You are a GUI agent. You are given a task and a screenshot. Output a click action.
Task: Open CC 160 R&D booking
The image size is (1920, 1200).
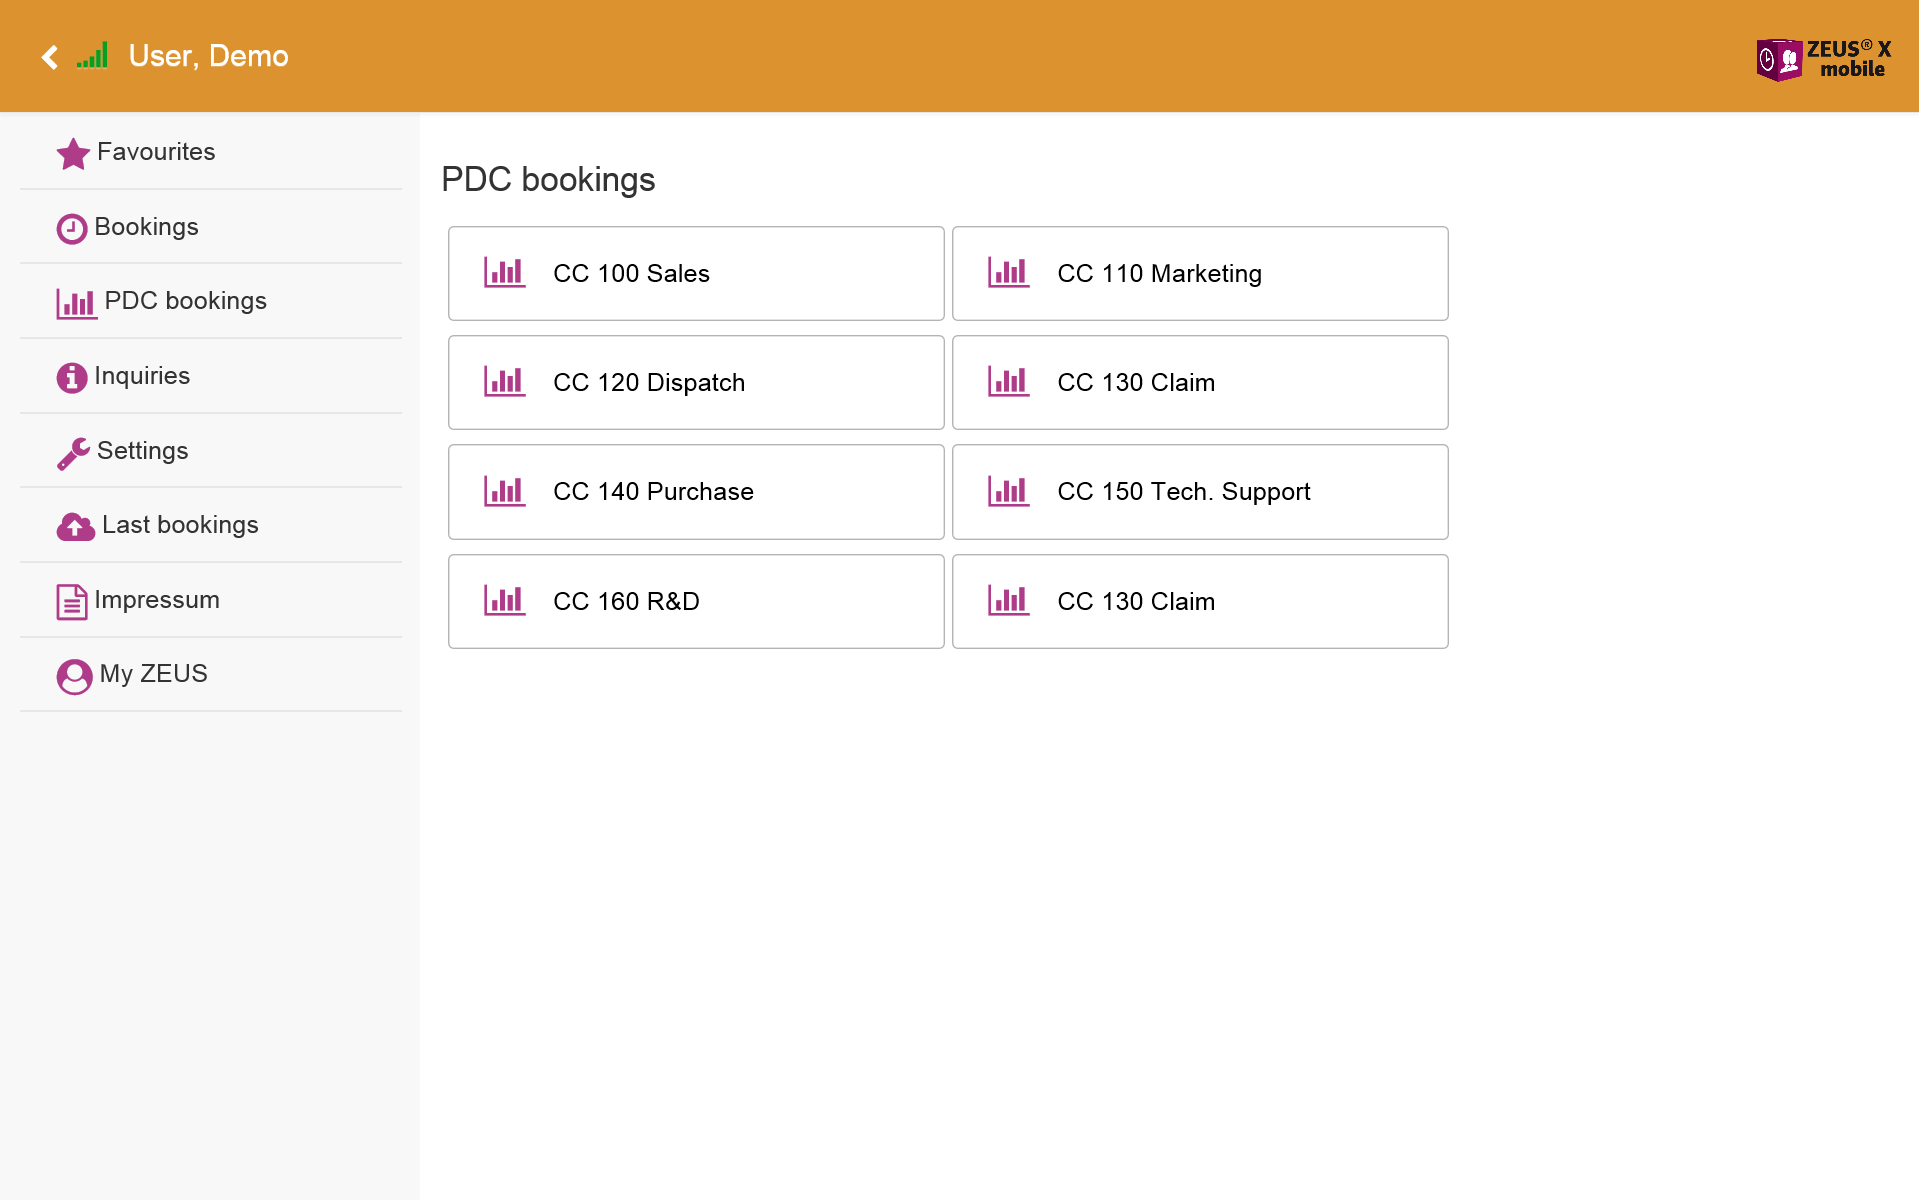(x=696, y=601)
